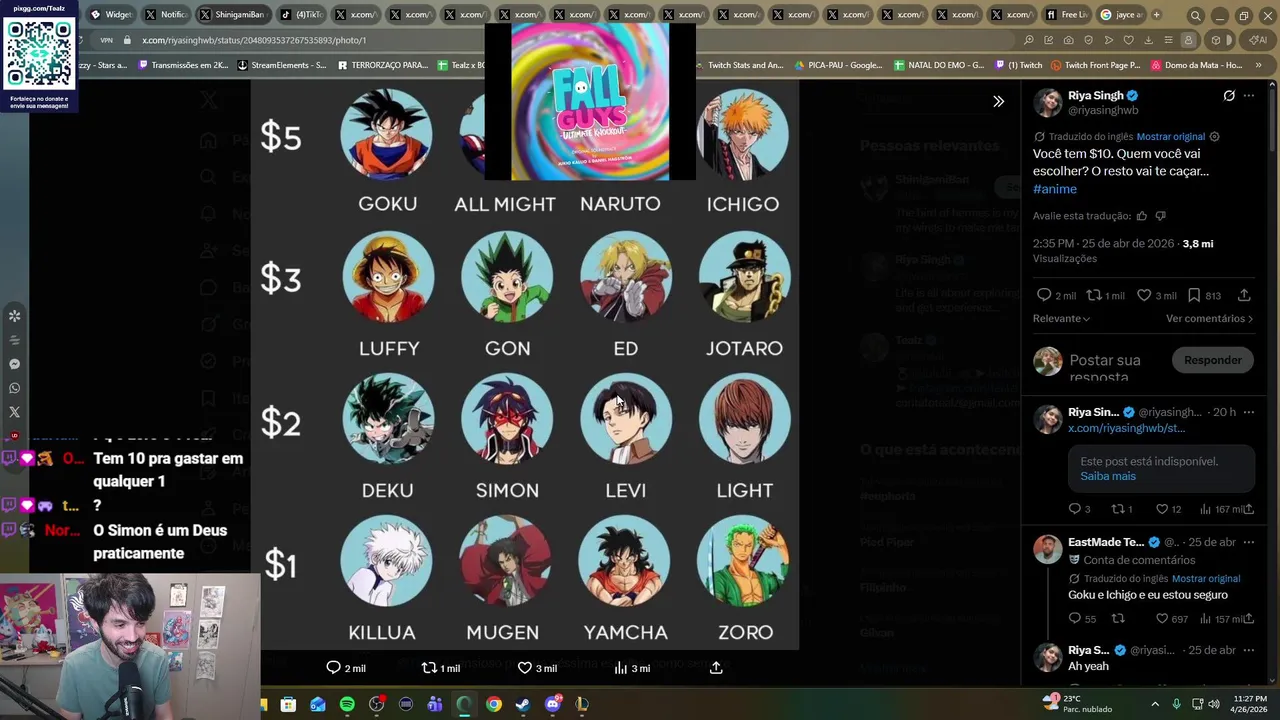This screenshot has width=1280, height=720.
Task: Collapse the side panel with double-arrow icon
Action: pos(998,101)
